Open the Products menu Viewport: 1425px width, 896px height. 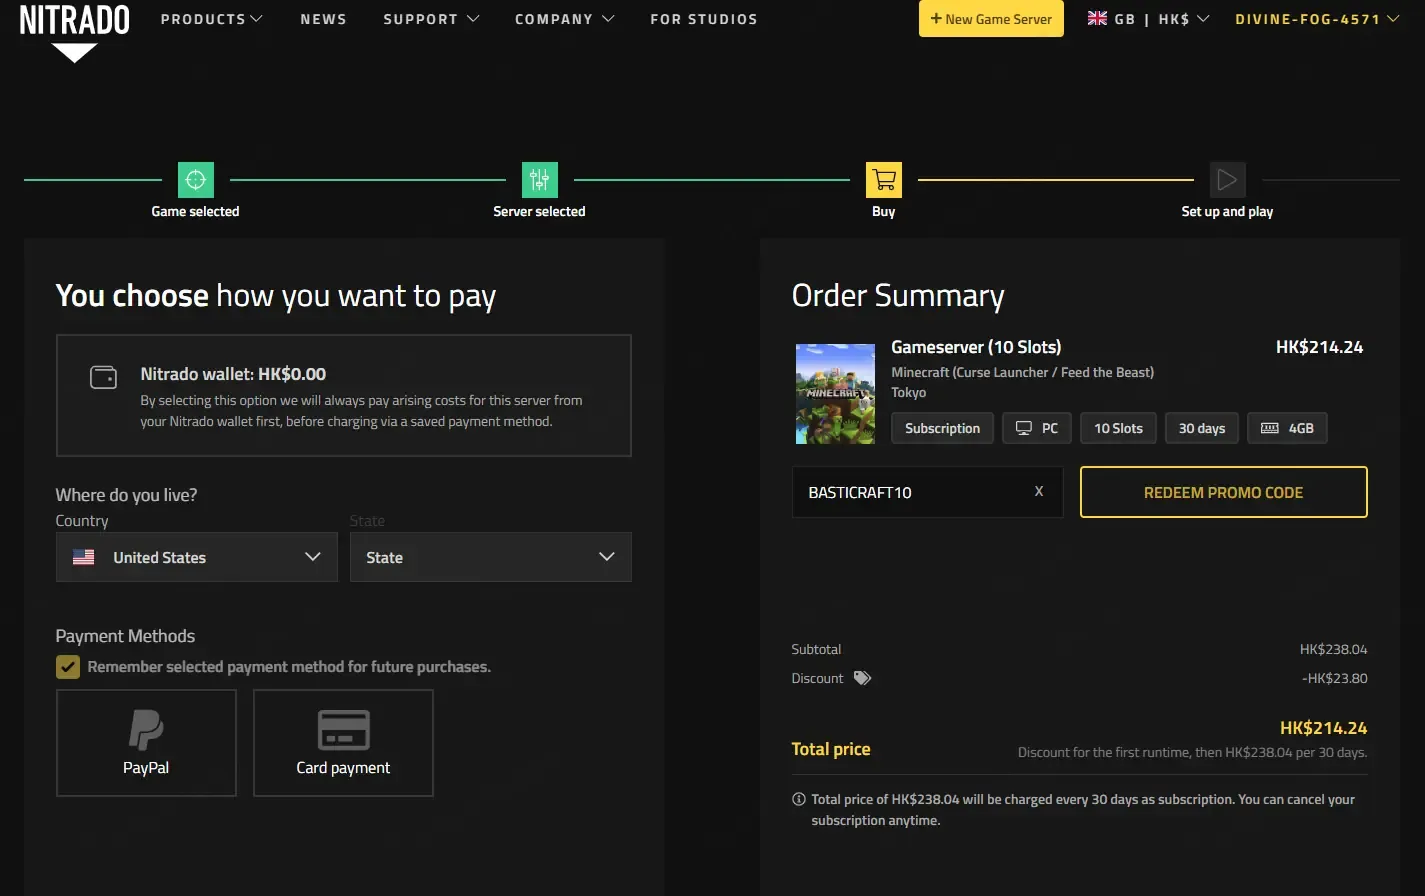click(x=211, y=19)
